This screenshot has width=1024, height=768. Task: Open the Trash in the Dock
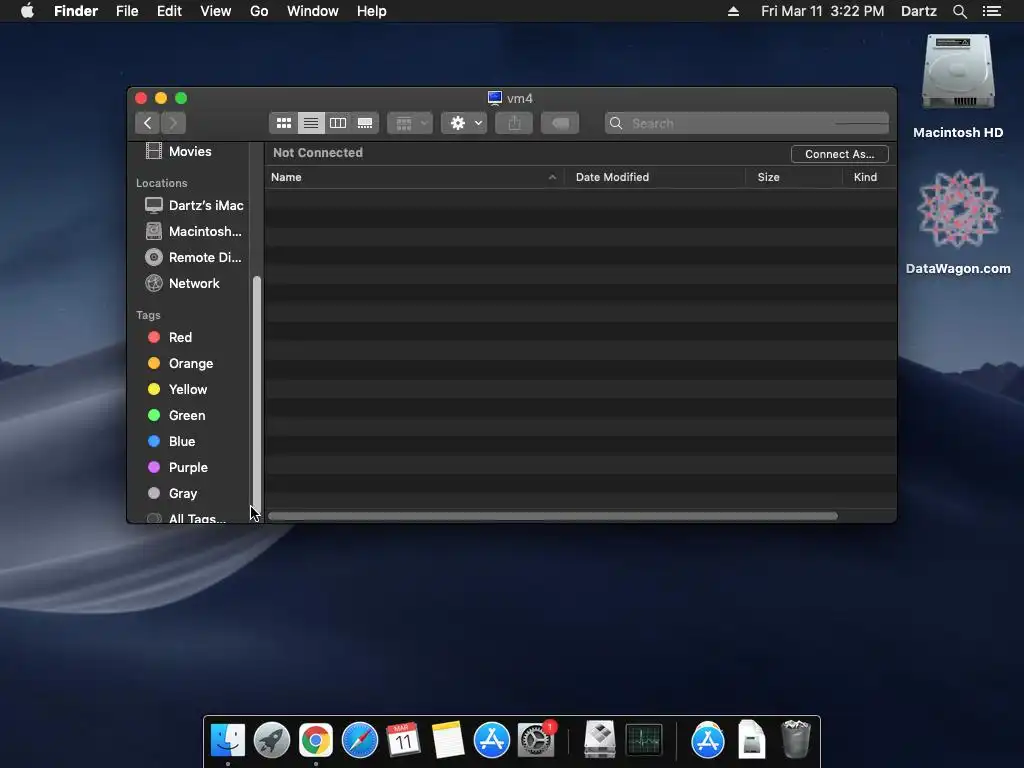tap(795, 740)
